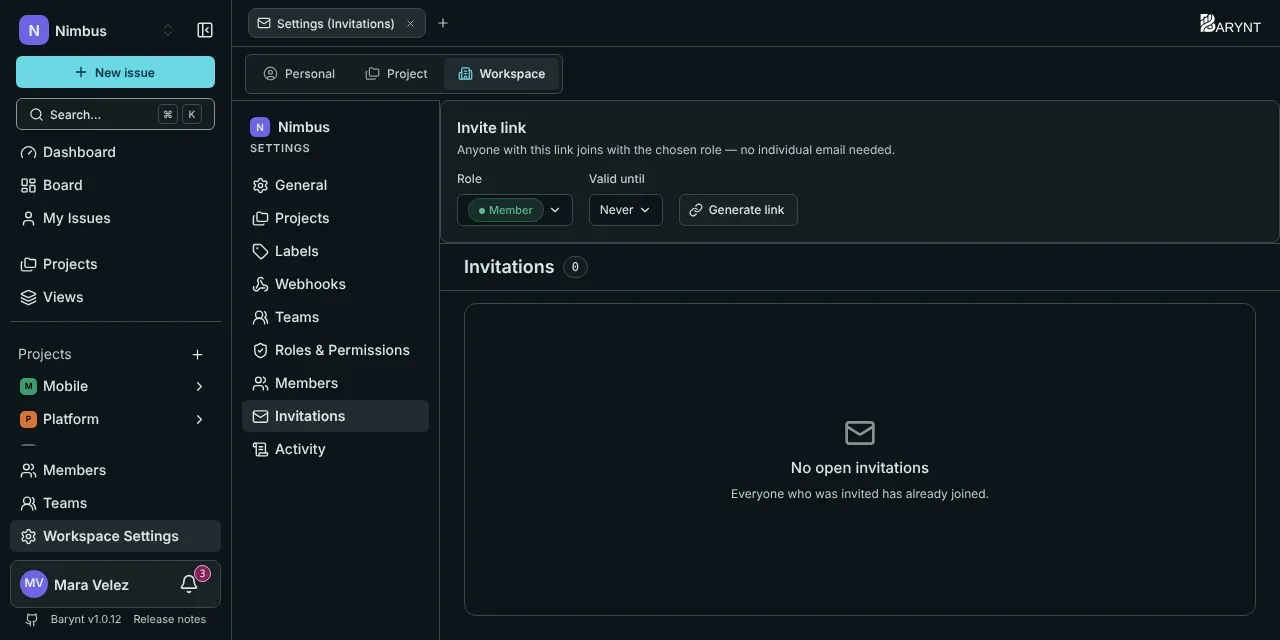Image resolution: width=1280 pixels, height=640 pixels.
Task: Open Projects in the settings menu
Action: point(335,218)
